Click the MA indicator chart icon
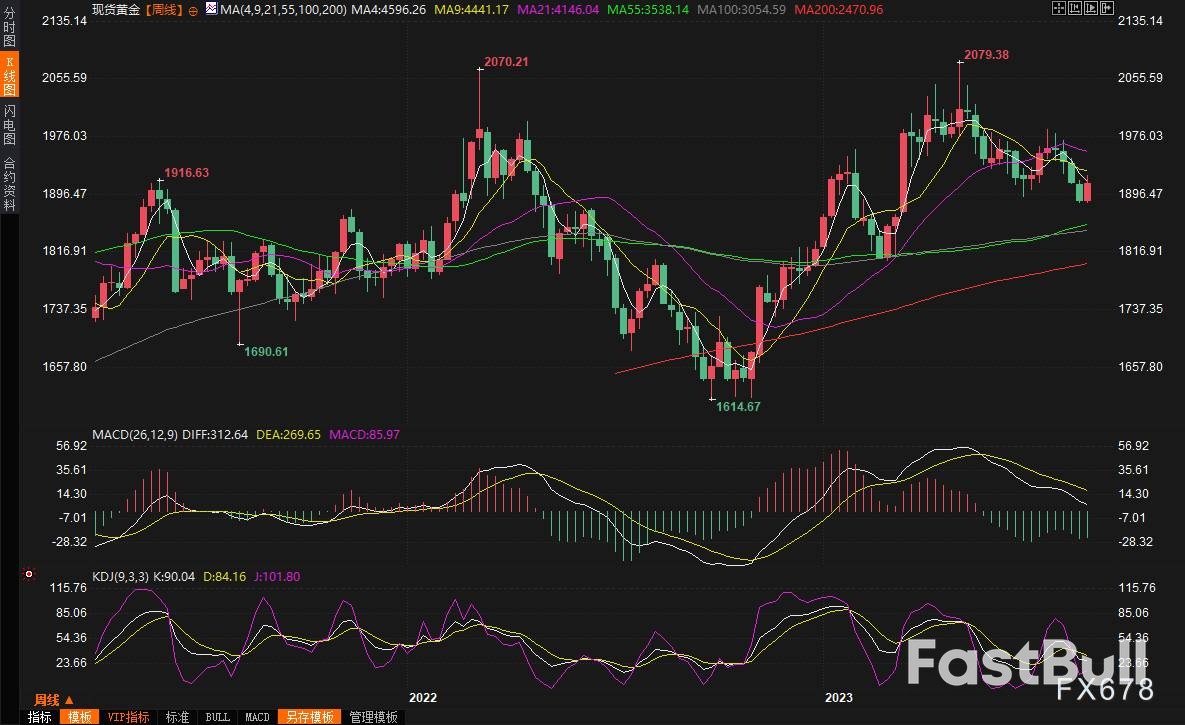The width and height of the screenshot is (1185, 725). 212,8
